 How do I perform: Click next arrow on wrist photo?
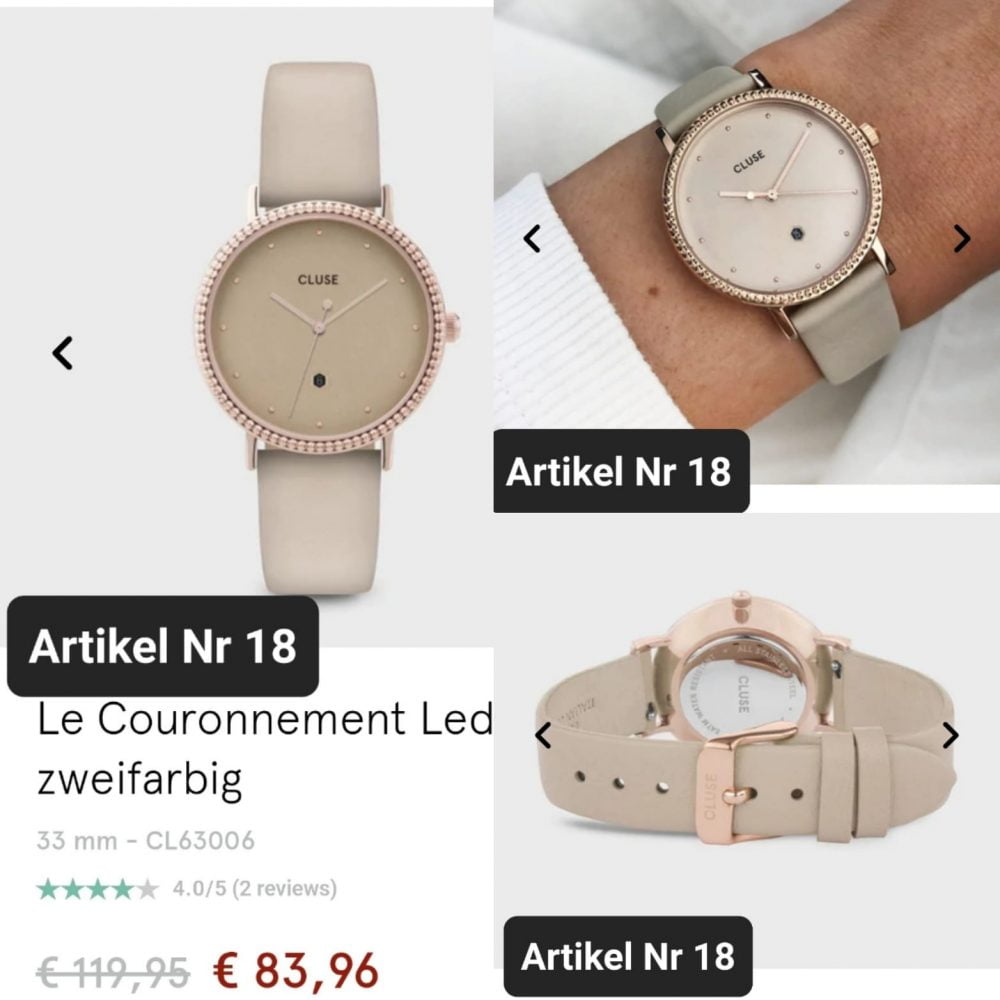(x=962, y=239)
